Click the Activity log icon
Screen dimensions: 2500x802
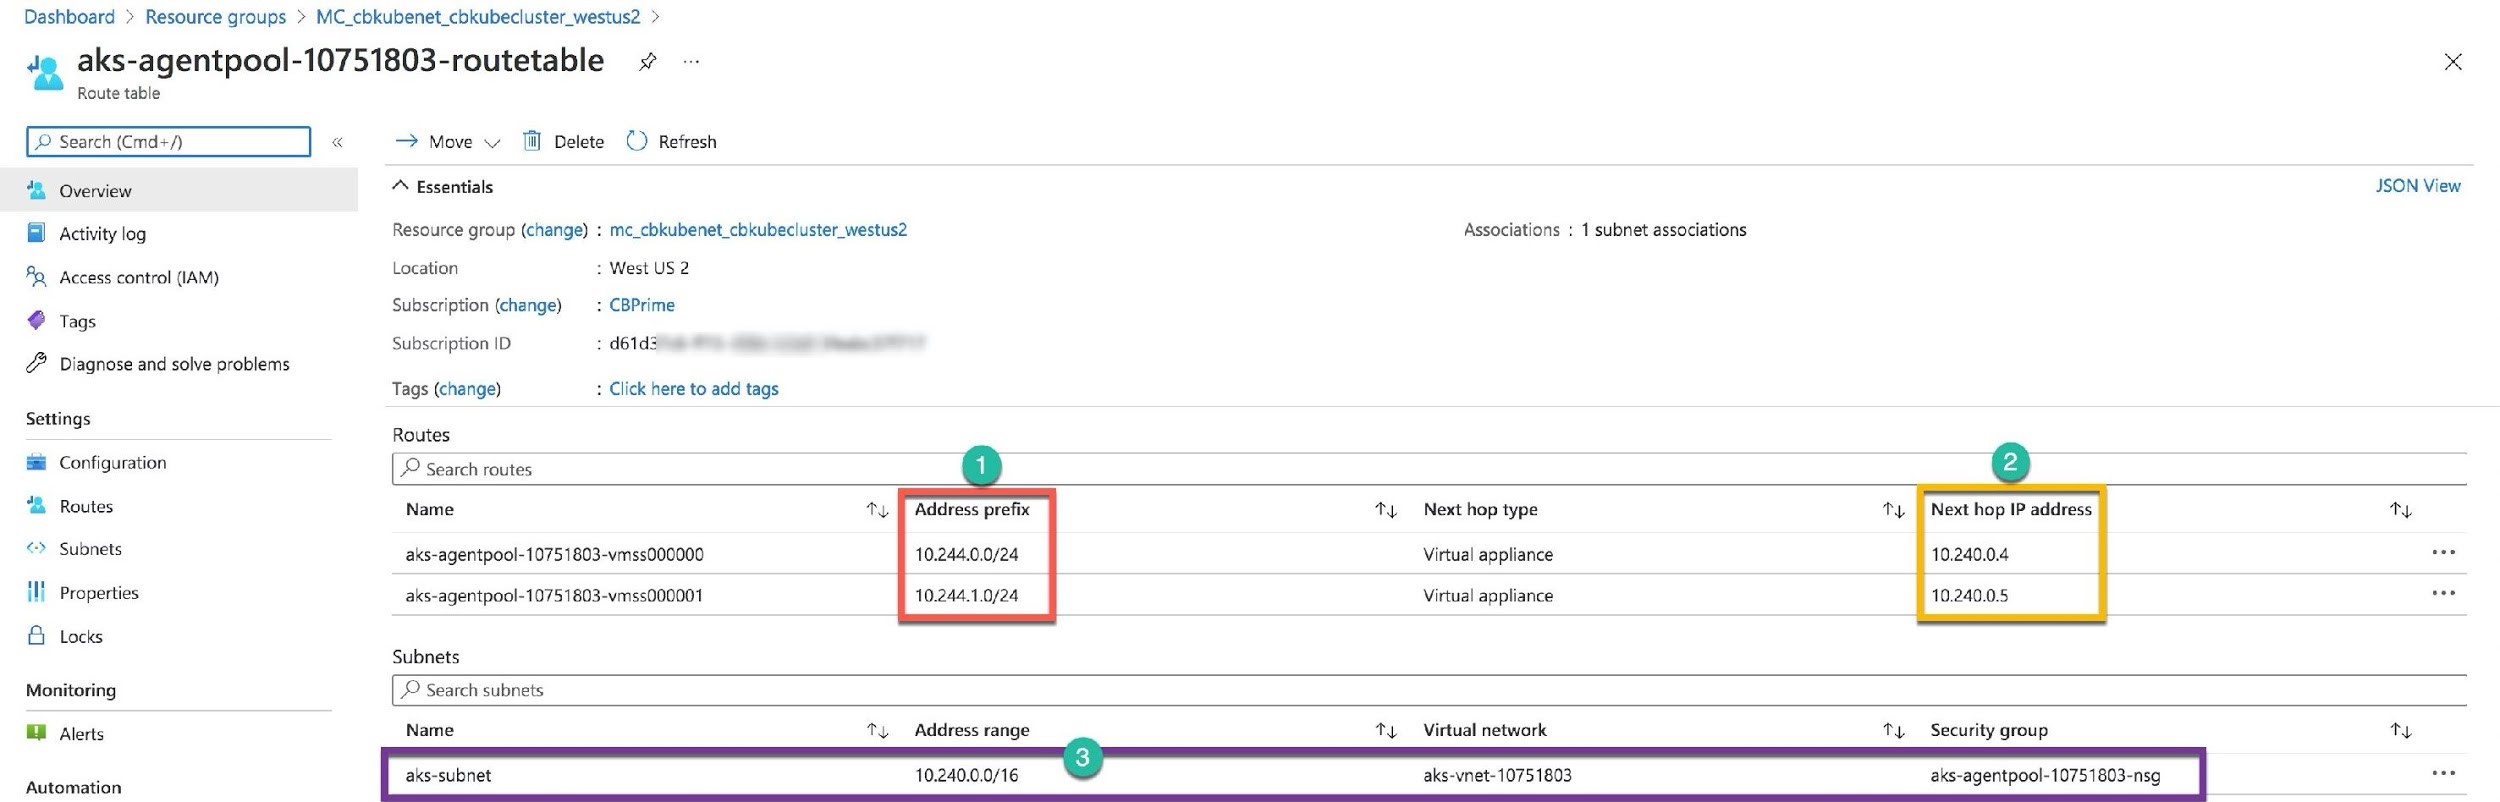[36, 233]
